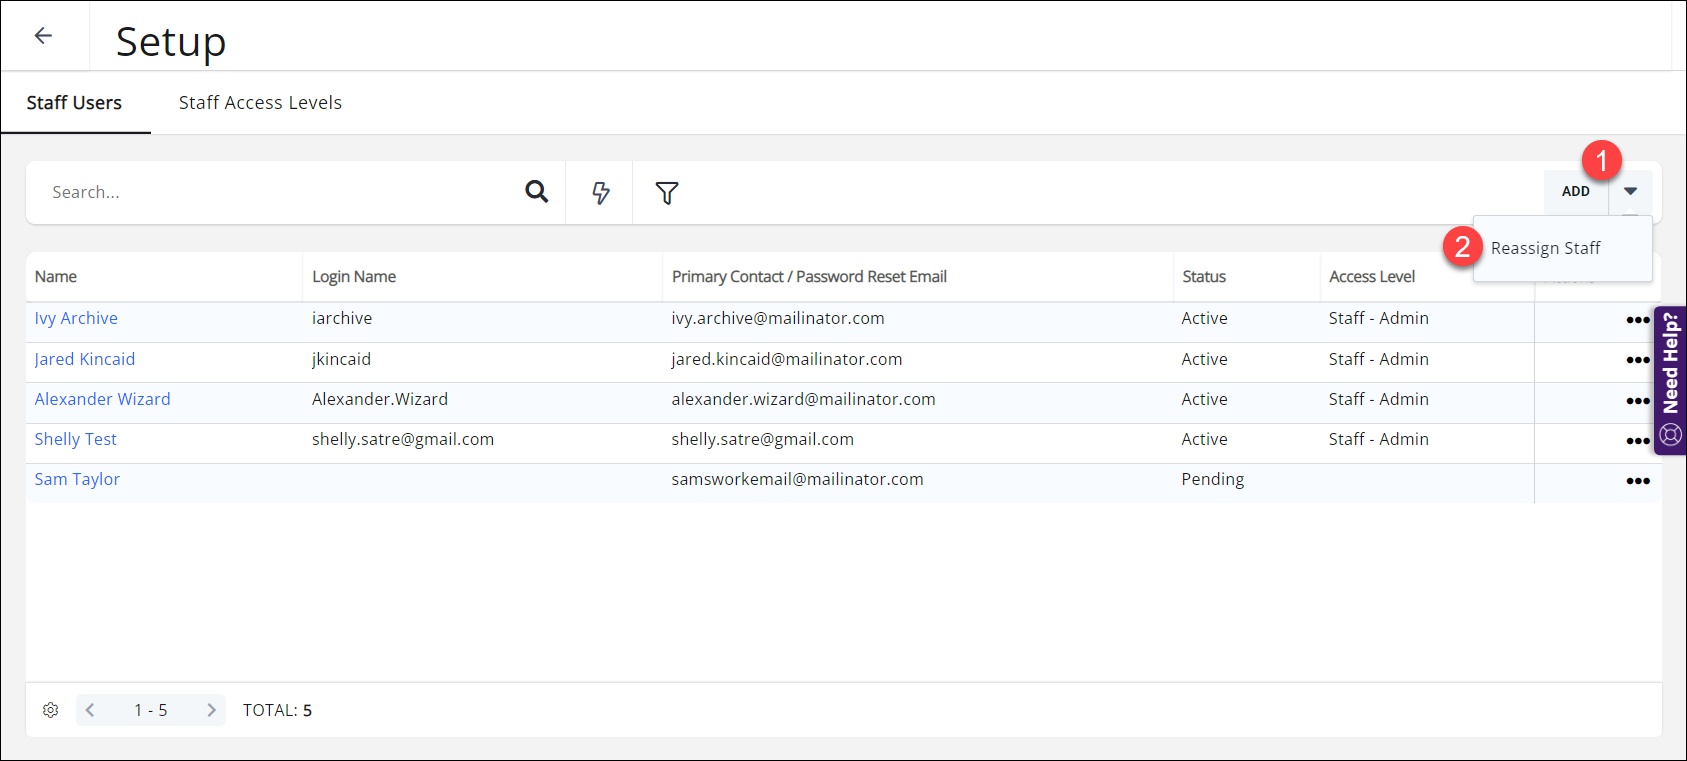Open the Need Help? side panel
Image resolution: width=1687 pixels, height=761 pixels.
point(1670,380)
